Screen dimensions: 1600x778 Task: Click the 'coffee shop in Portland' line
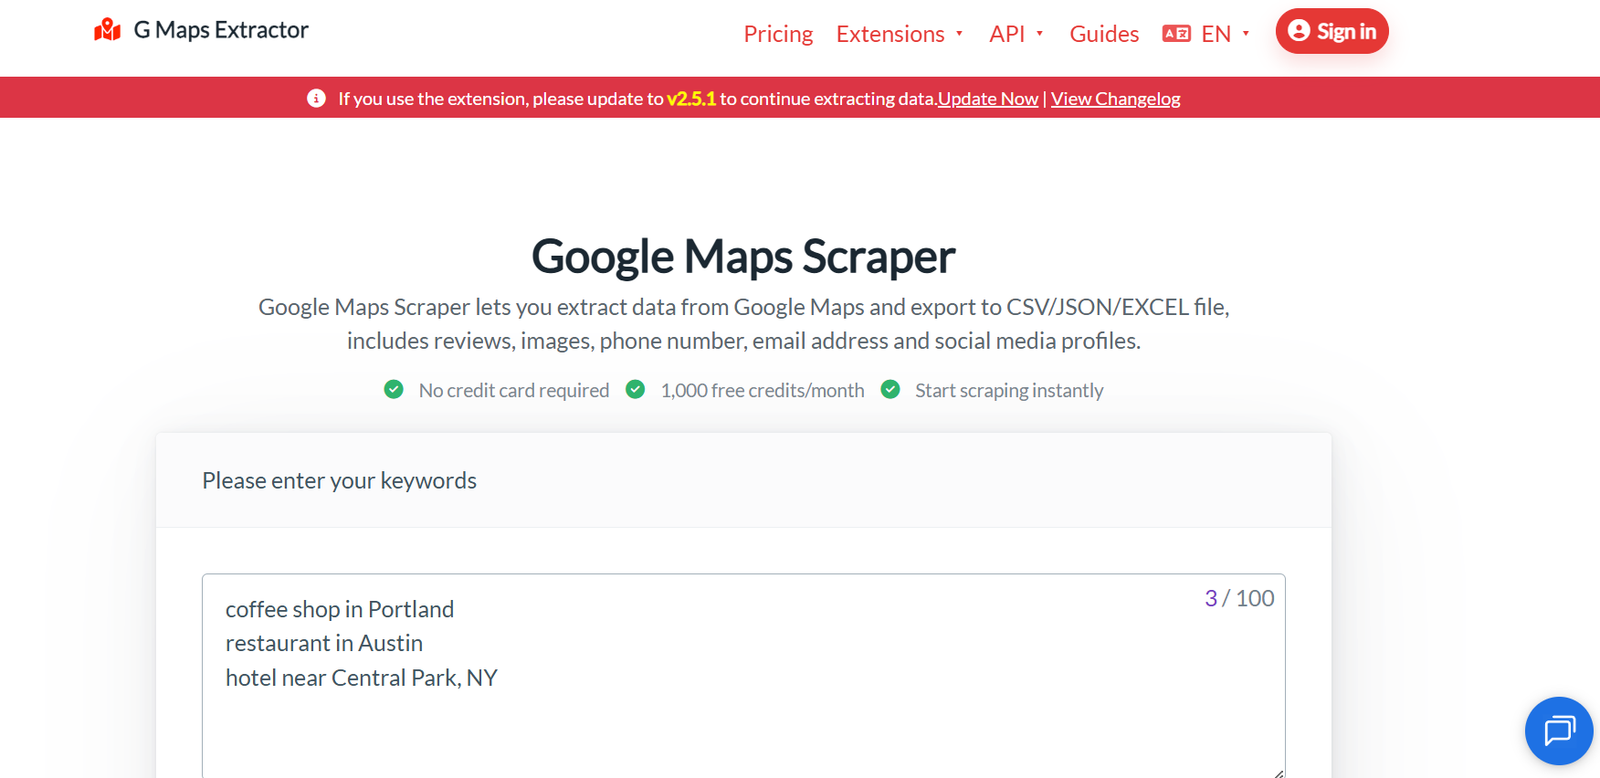click(x=340, y=609)
